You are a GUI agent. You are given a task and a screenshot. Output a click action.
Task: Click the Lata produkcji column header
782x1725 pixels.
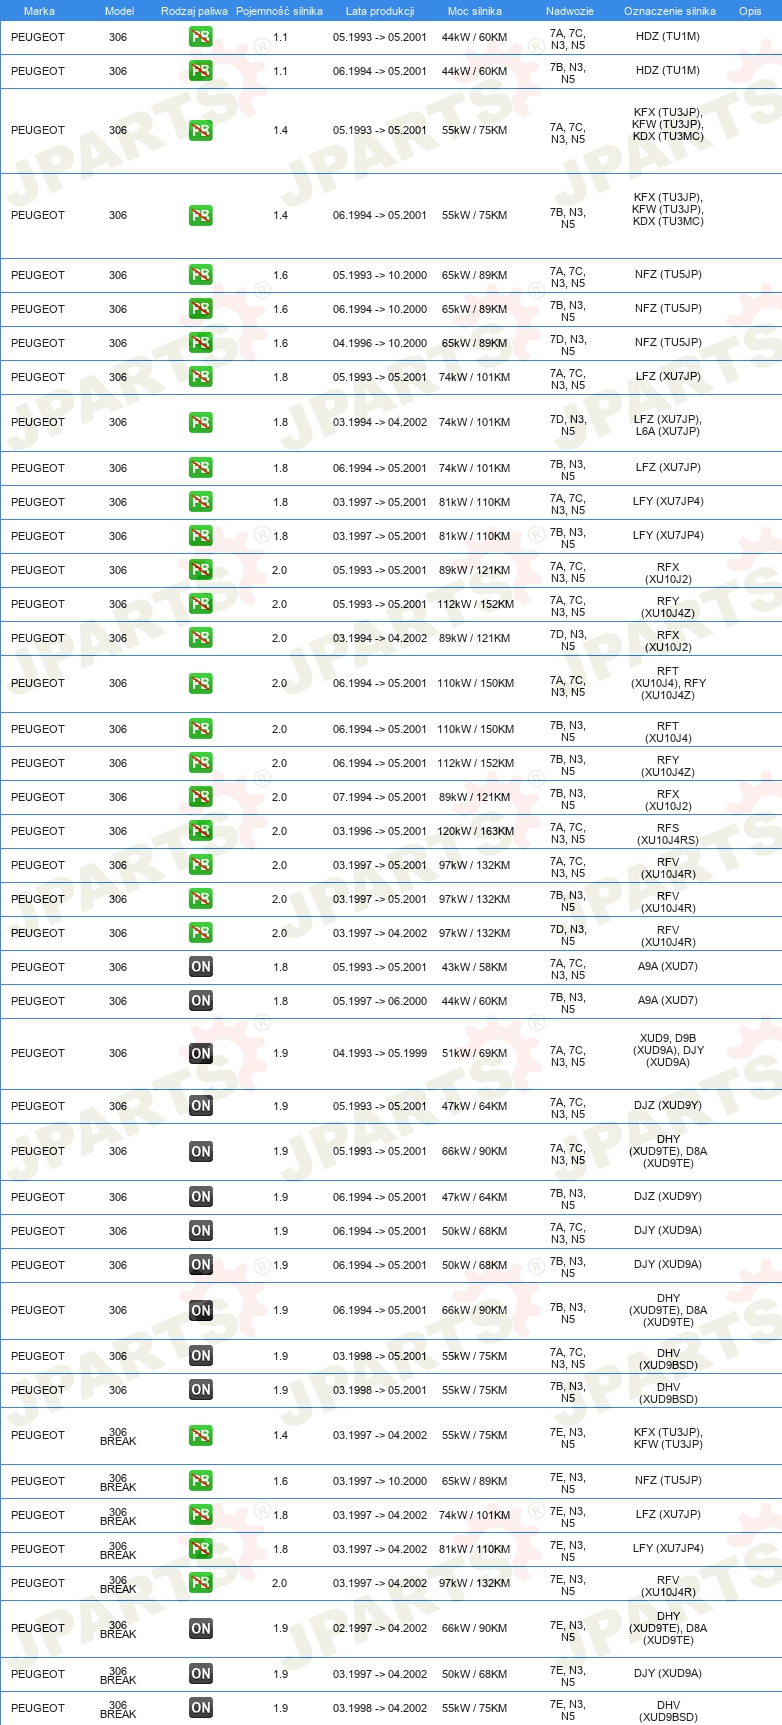click(x=380, y=11)
